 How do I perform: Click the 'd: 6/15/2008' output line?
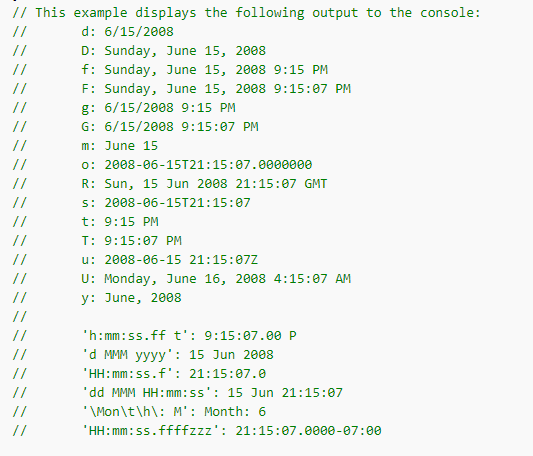point(127,32)
